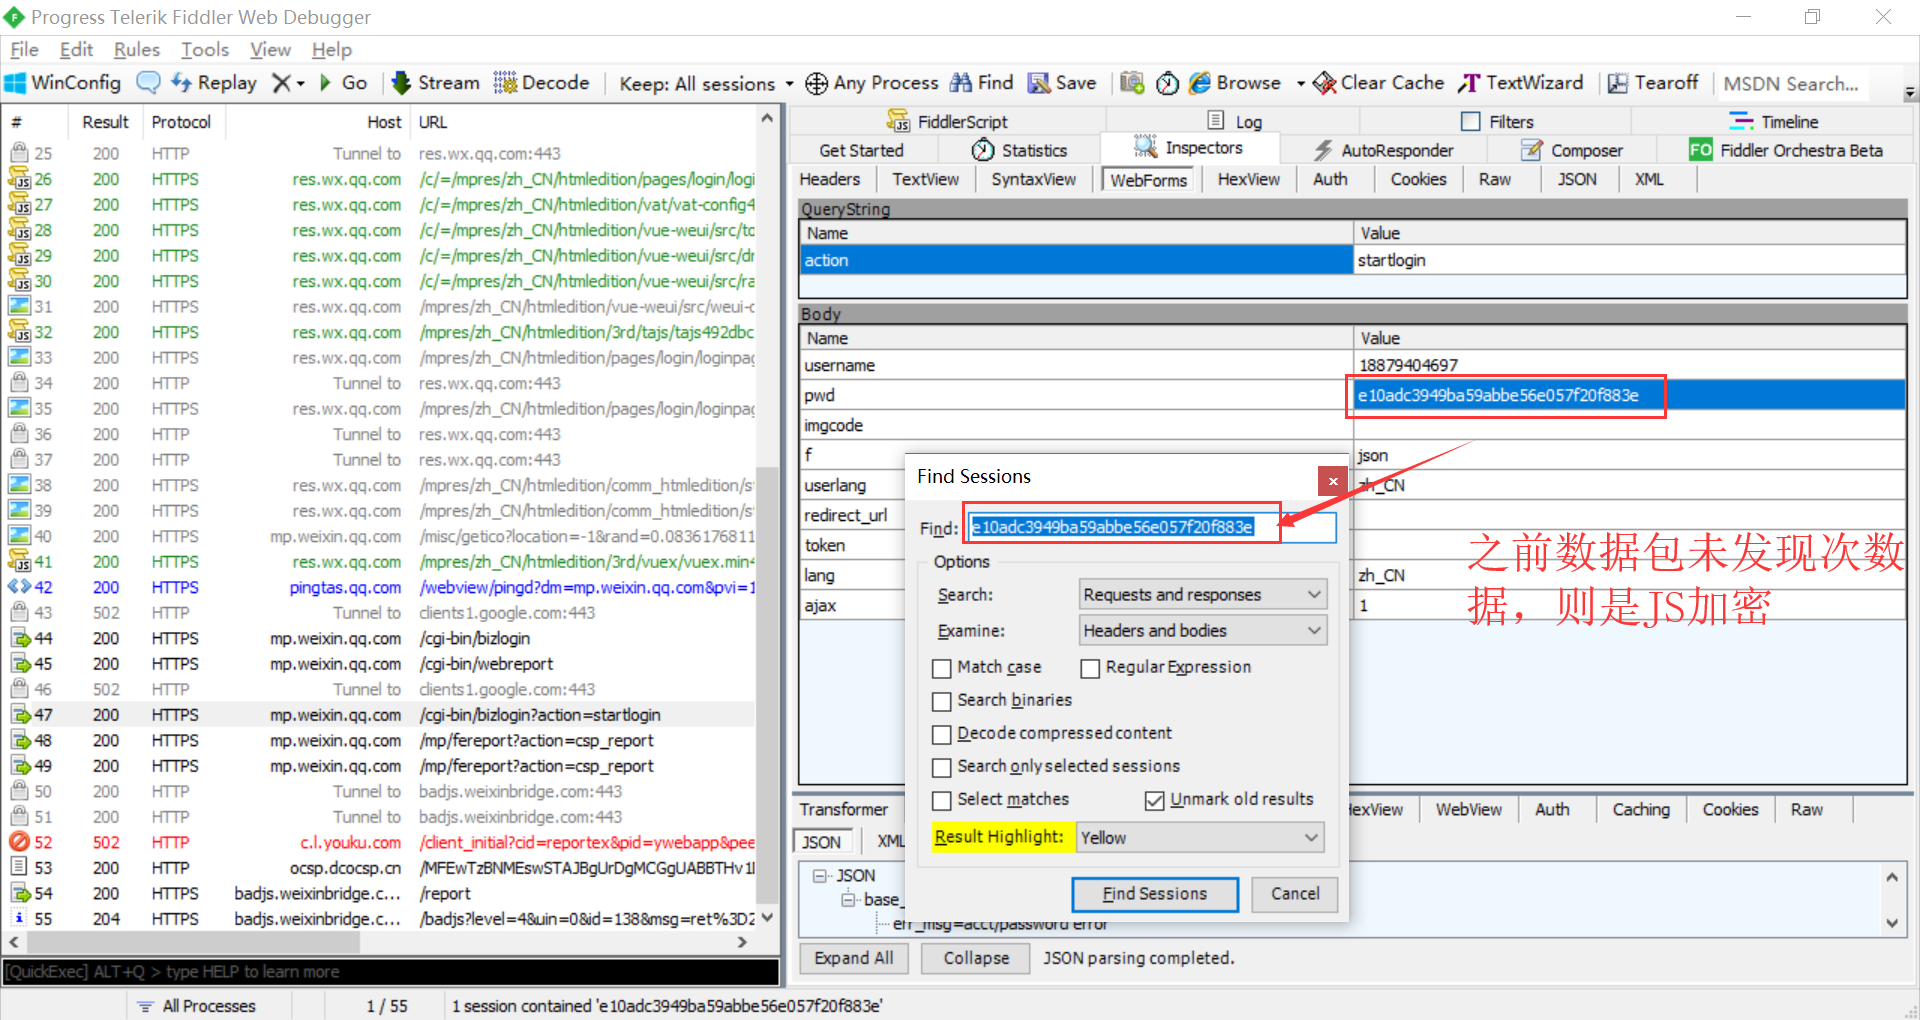
Task: Switch to the HexView request tab
Action: coord(1248,179)
